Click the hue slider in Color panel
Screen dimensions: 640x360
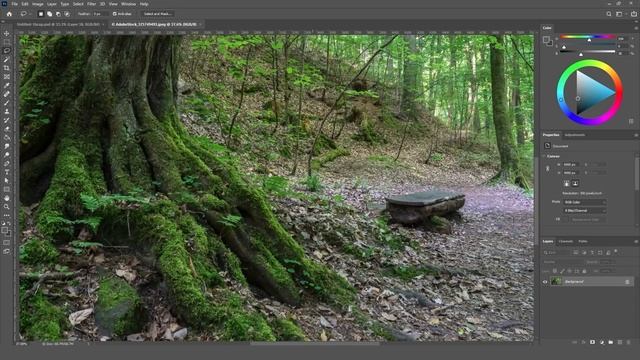pyautogui.click(x=588, y=37)
